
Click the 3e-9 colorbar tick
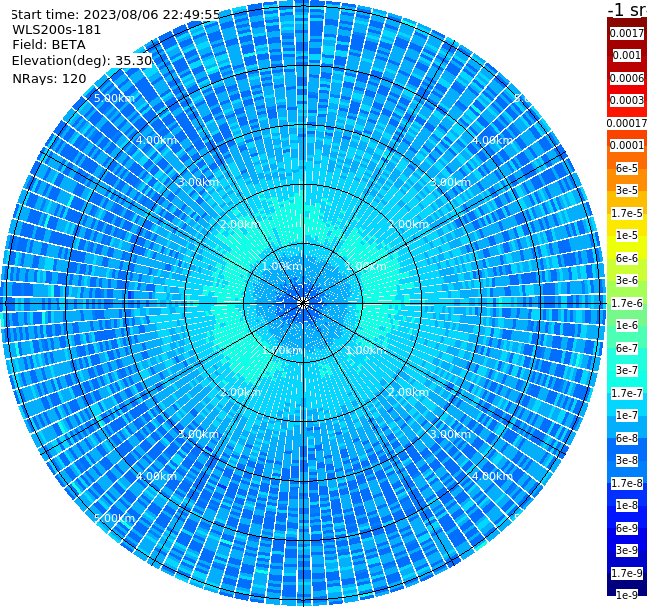point(627,550)
